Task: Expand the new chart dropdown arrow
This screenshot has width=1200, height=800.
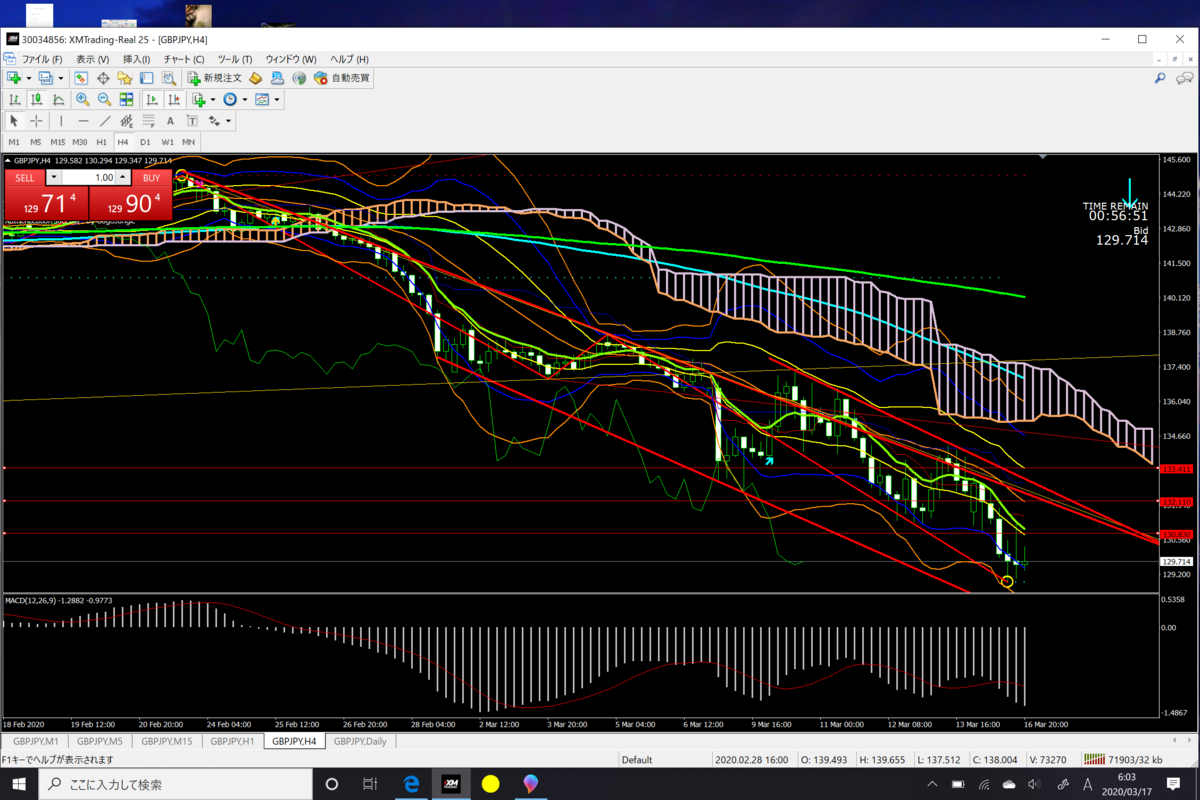Action: (29, 77)
